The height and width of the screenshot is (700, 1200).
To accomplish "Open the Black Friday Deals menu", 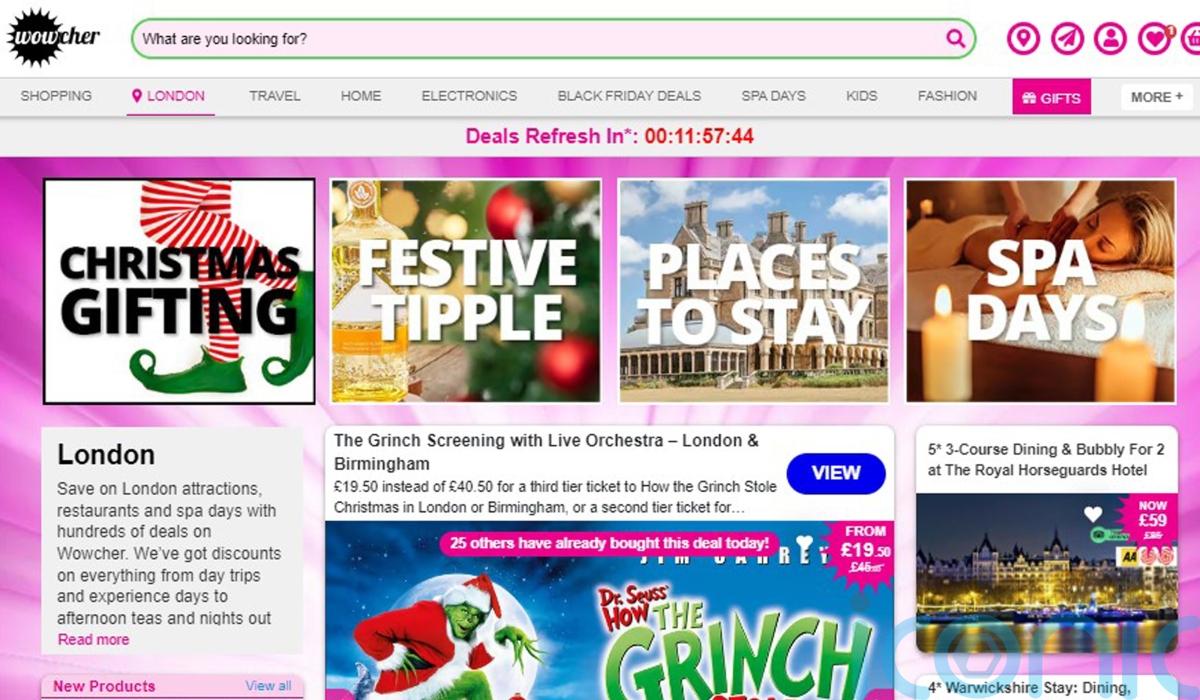I will coord(629,96).
